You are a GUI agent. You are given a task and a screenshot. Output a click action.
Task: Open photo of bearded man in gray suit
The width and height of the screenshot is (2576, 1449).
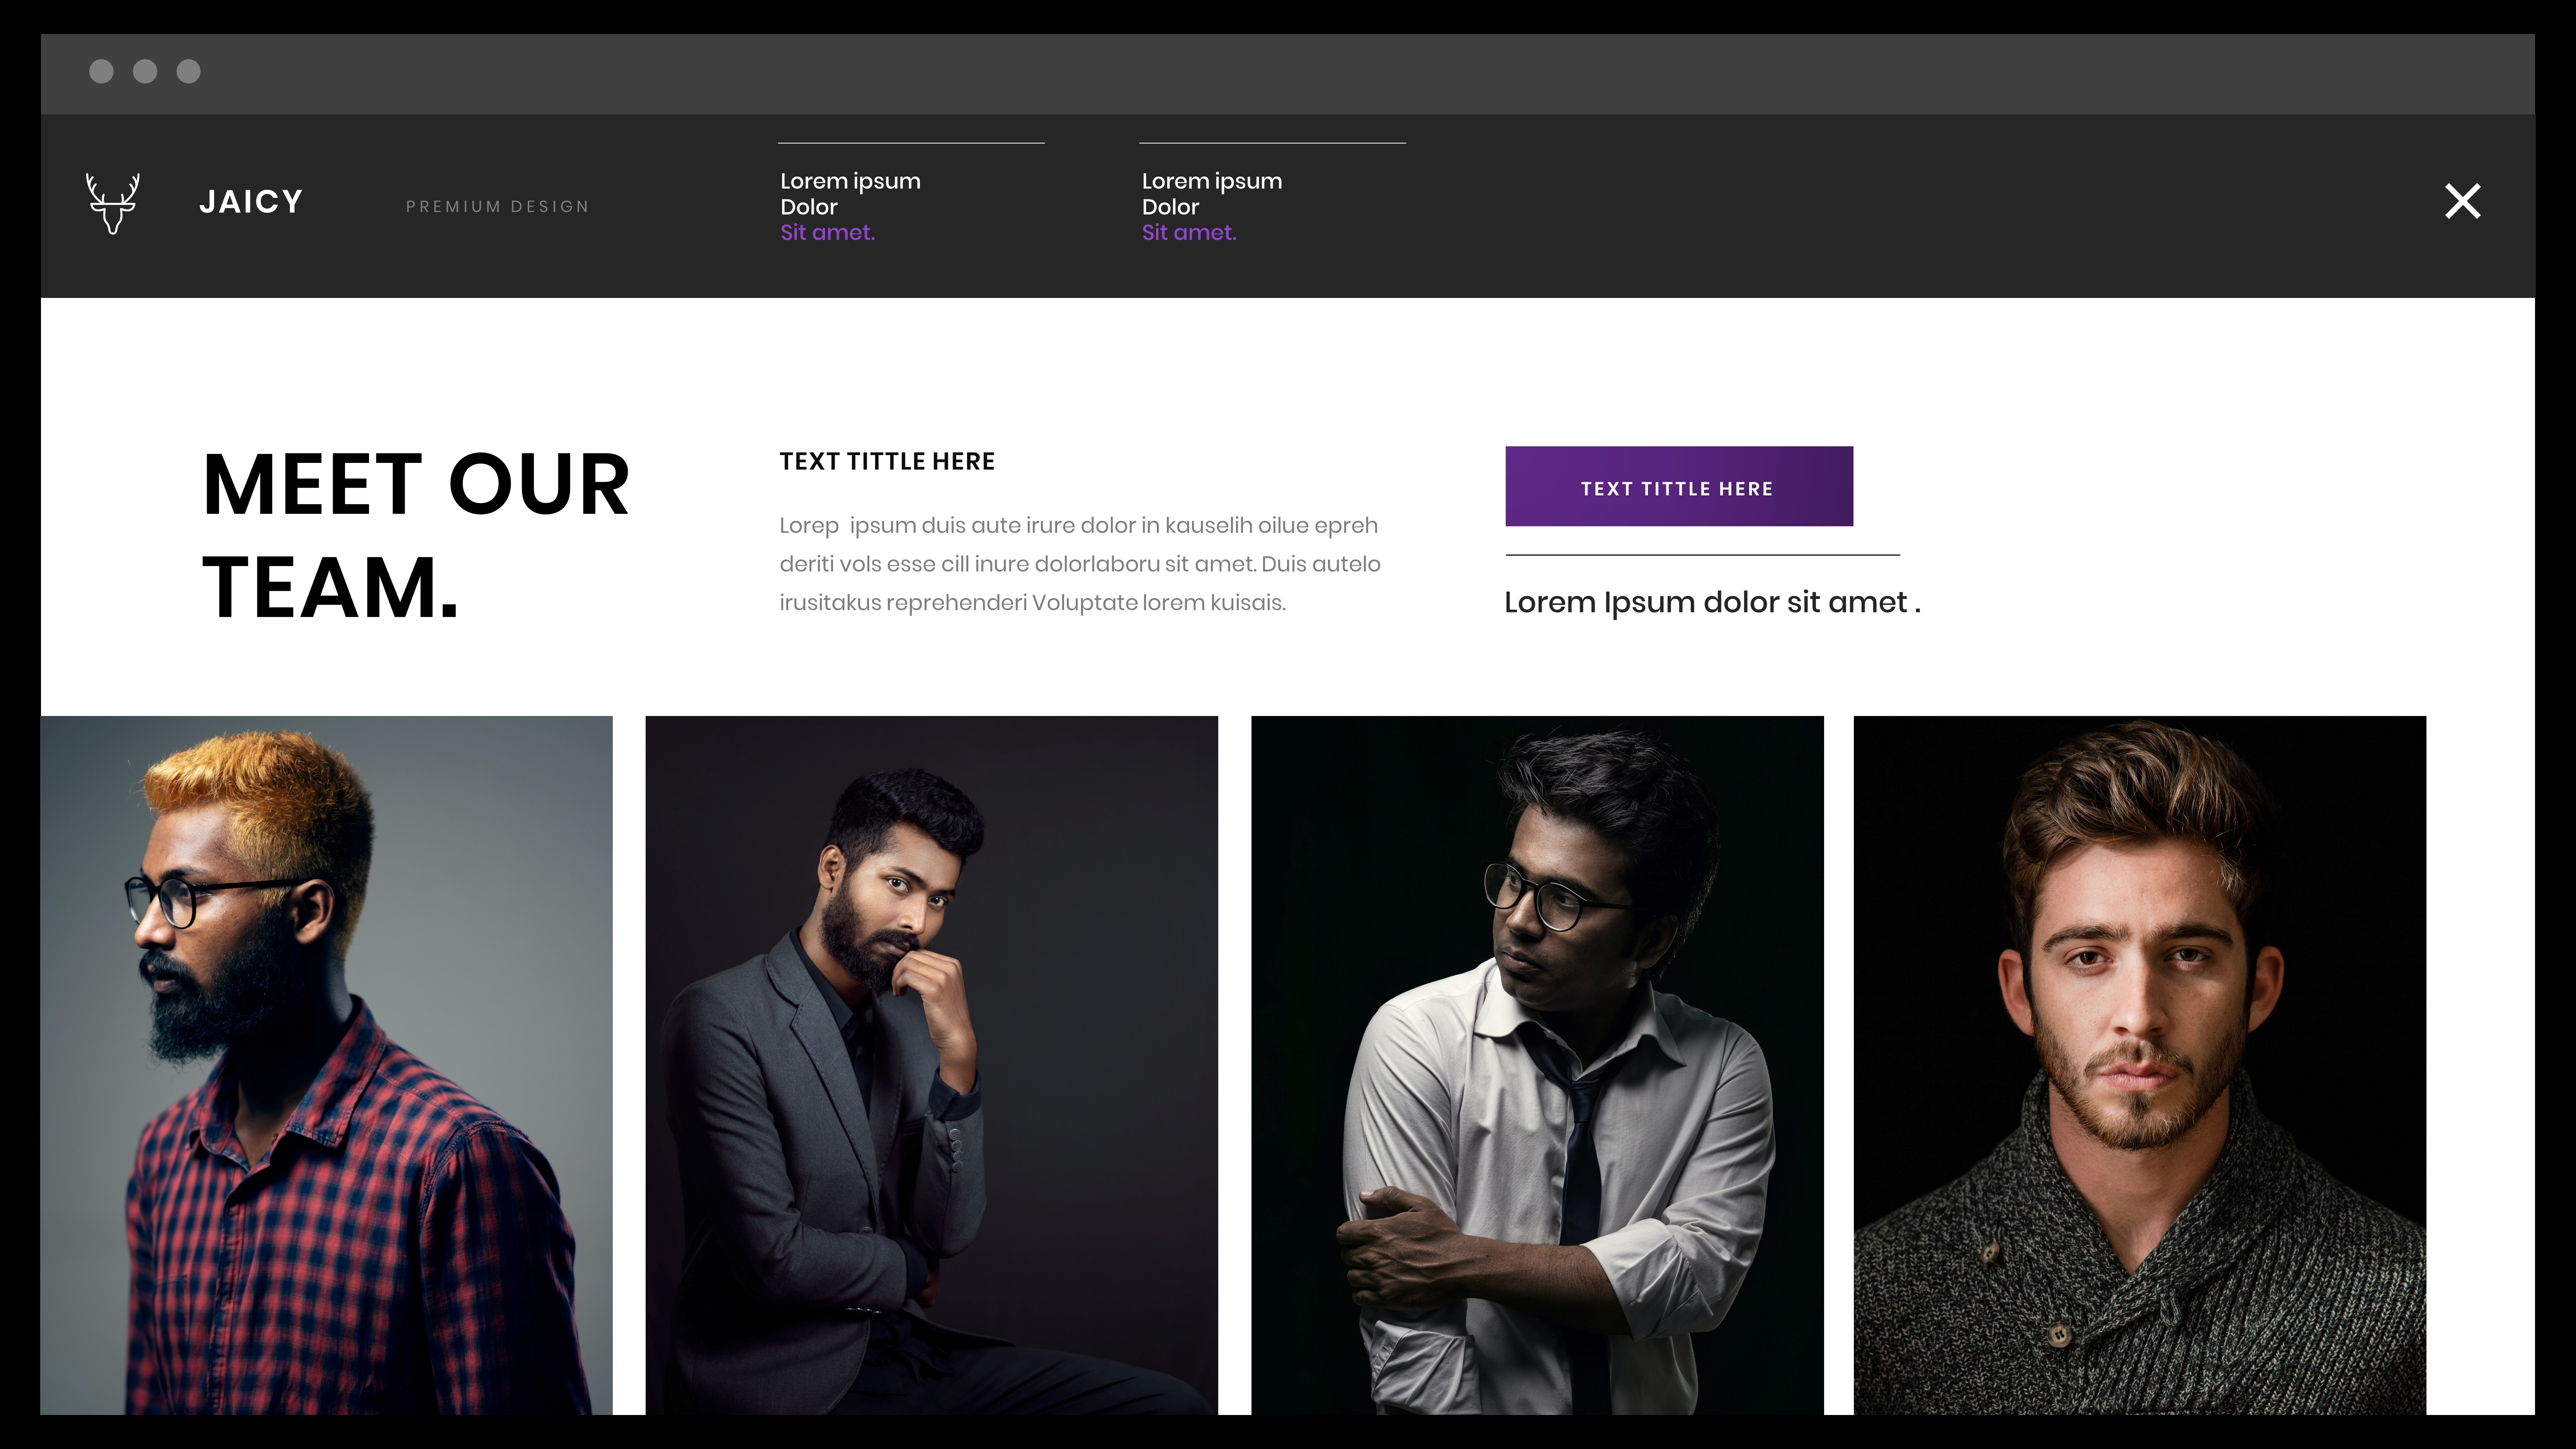(x=931, y=1065)
